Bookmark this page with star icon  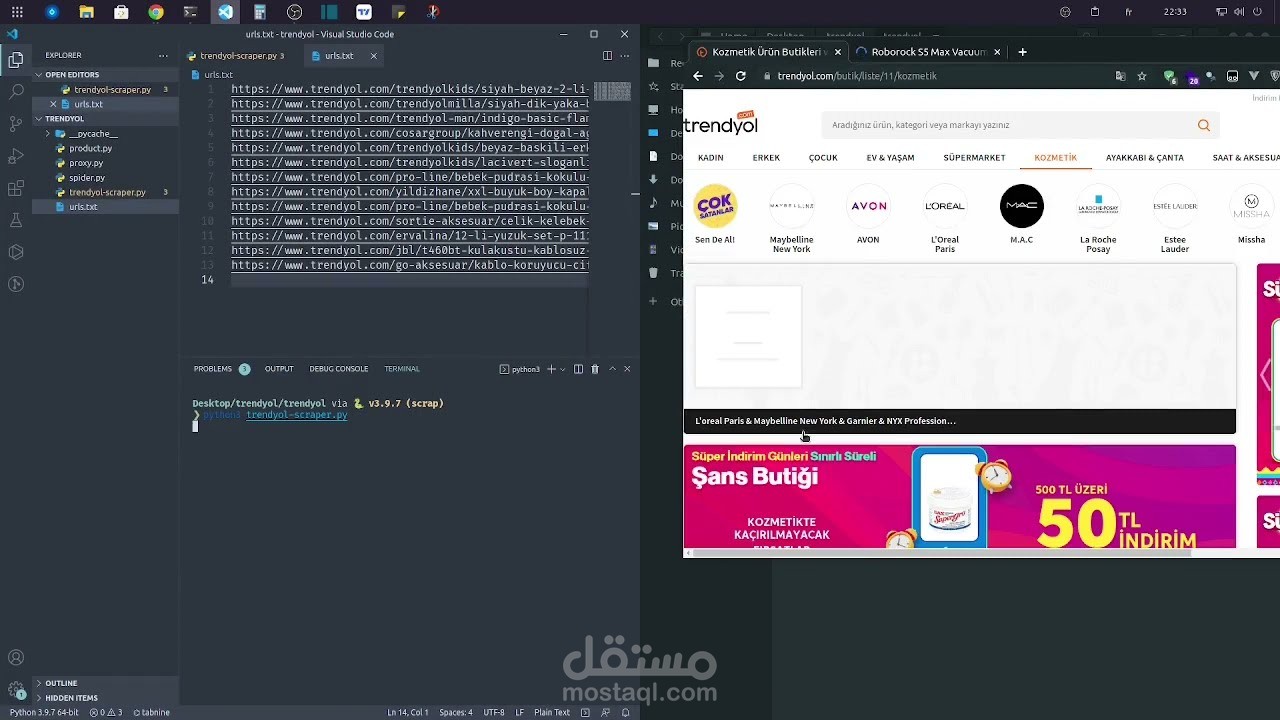click(x=1142, y=76)
